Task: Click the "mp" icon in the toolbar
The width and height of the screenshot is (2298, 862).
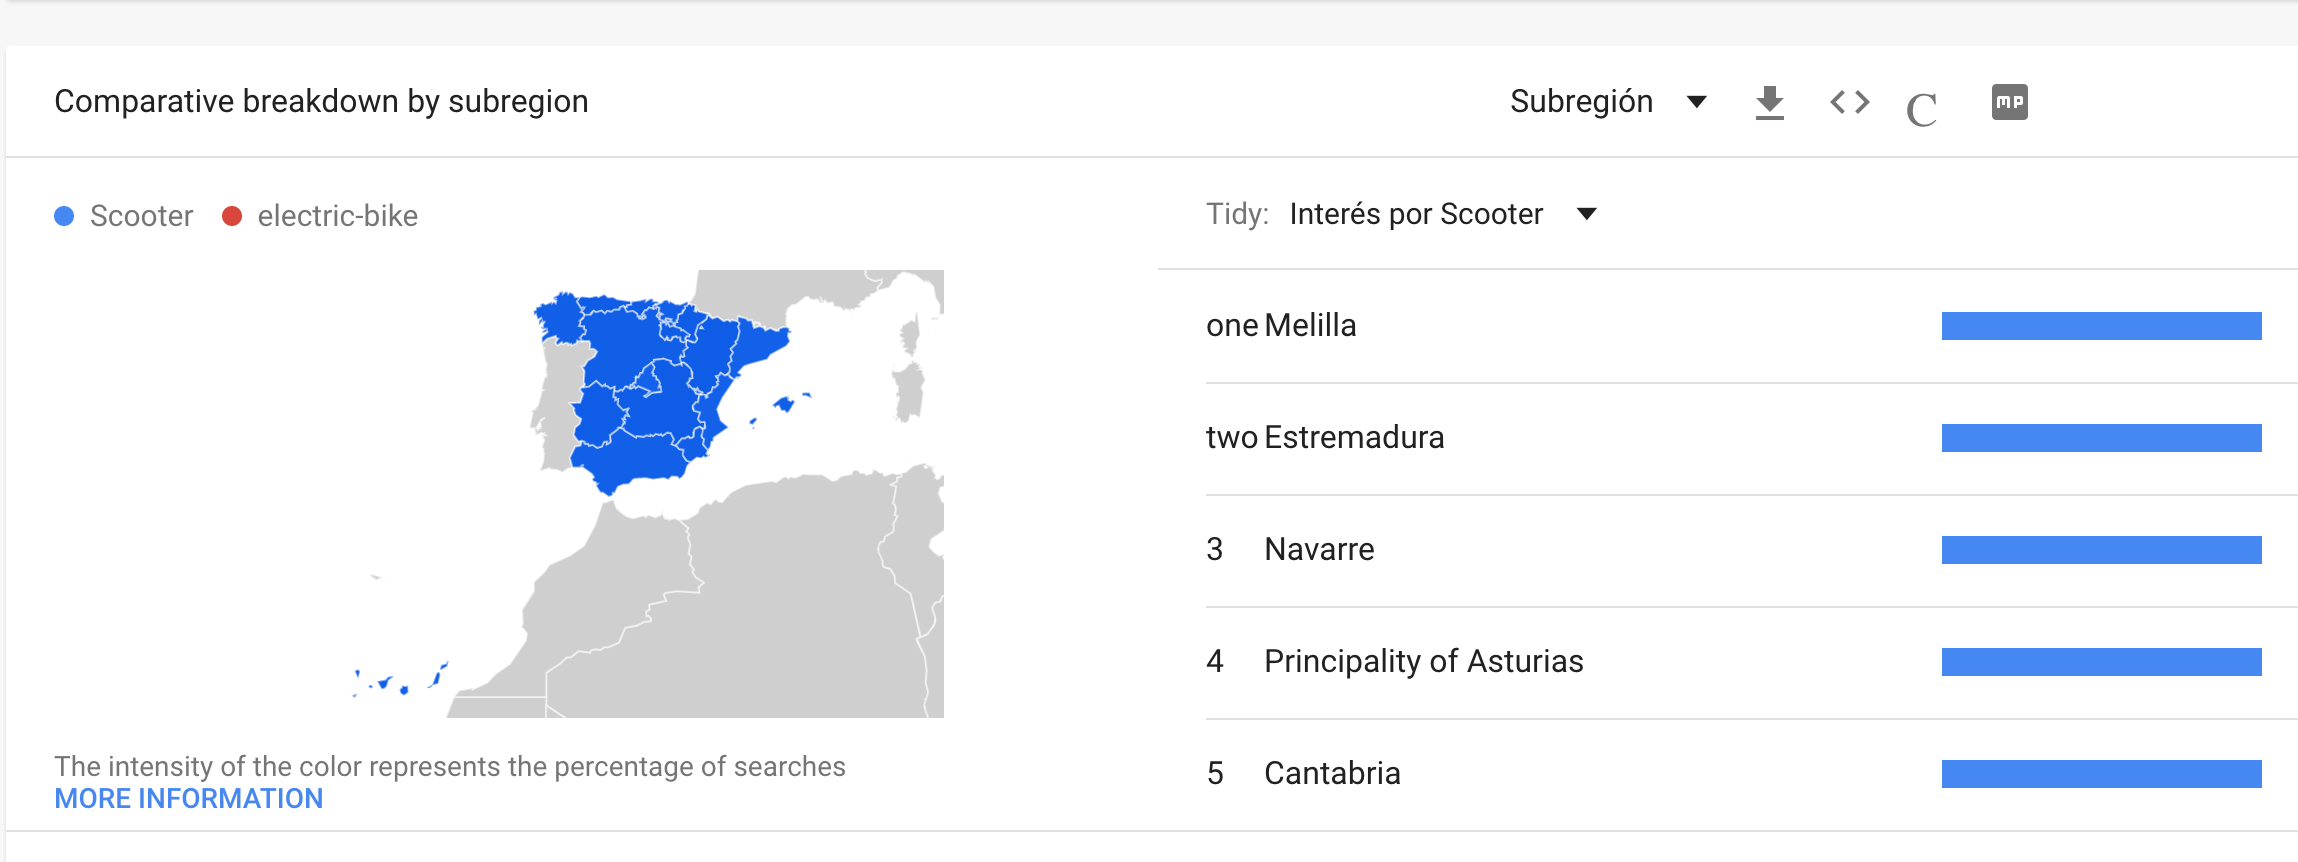Action: (2009, 101)
